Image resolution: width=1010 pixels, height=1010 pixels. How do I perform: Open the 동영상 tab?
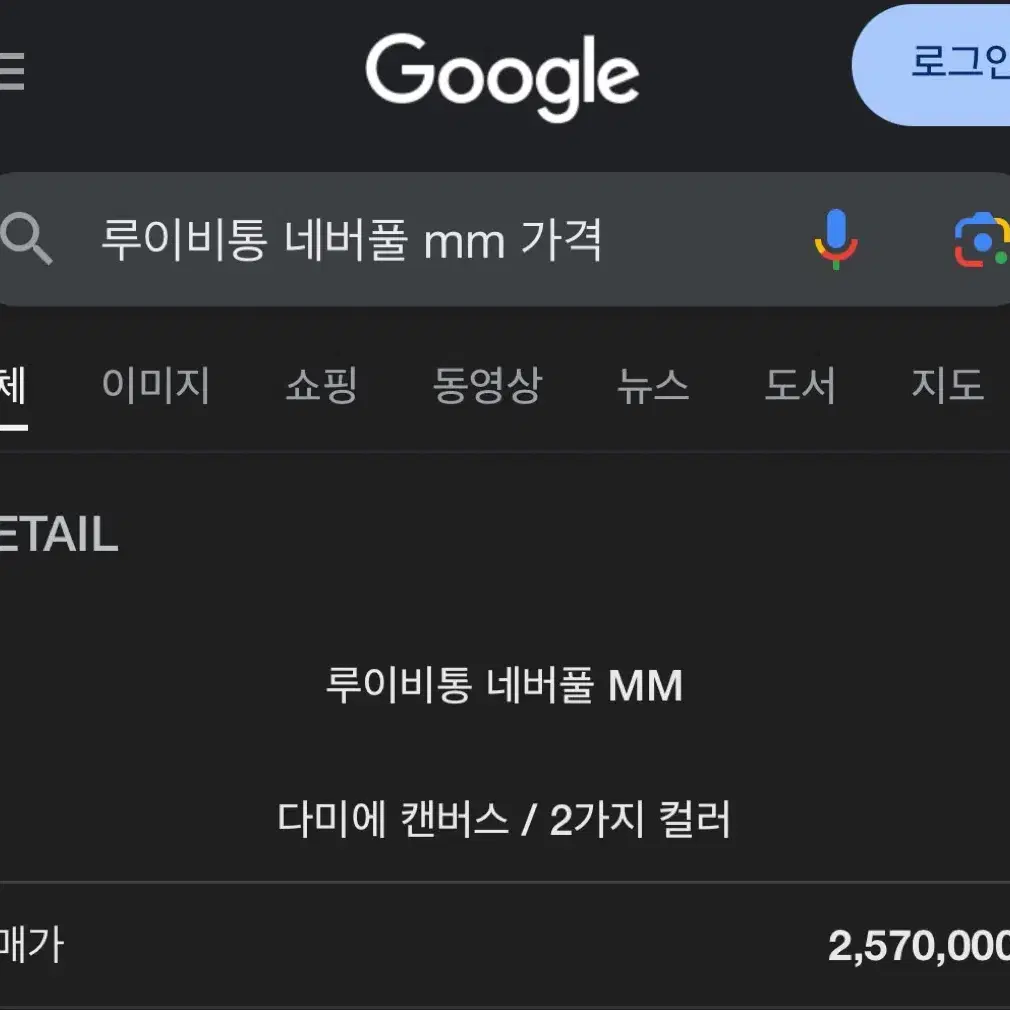tap(488, 385)
